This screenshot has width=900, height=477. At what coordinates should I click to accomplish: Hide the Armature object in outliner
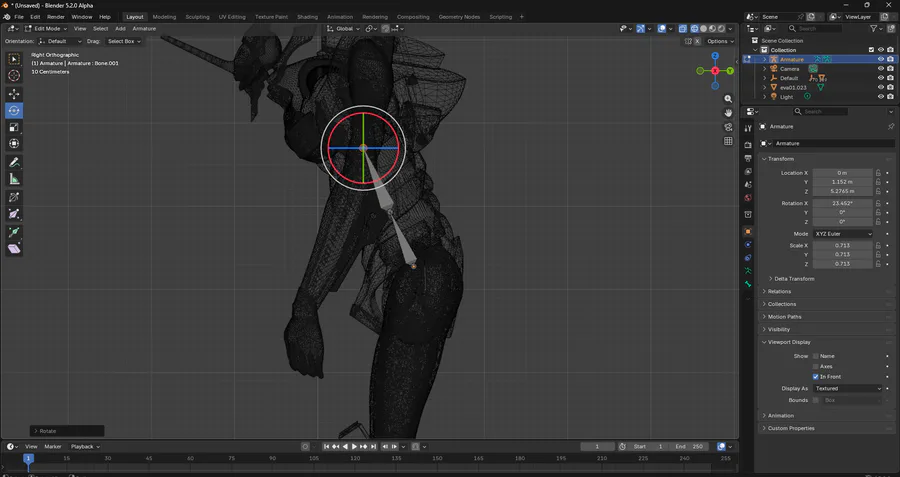[880, 59]
